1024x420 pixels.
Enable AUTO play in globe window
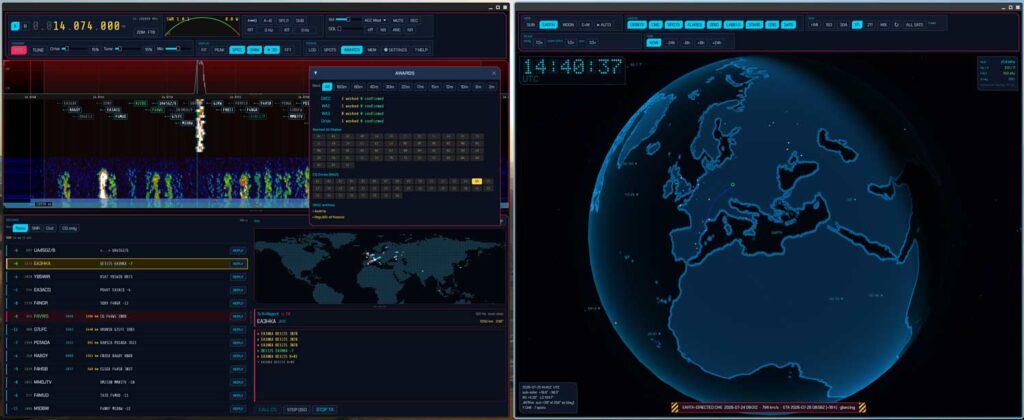coord(604,25)
